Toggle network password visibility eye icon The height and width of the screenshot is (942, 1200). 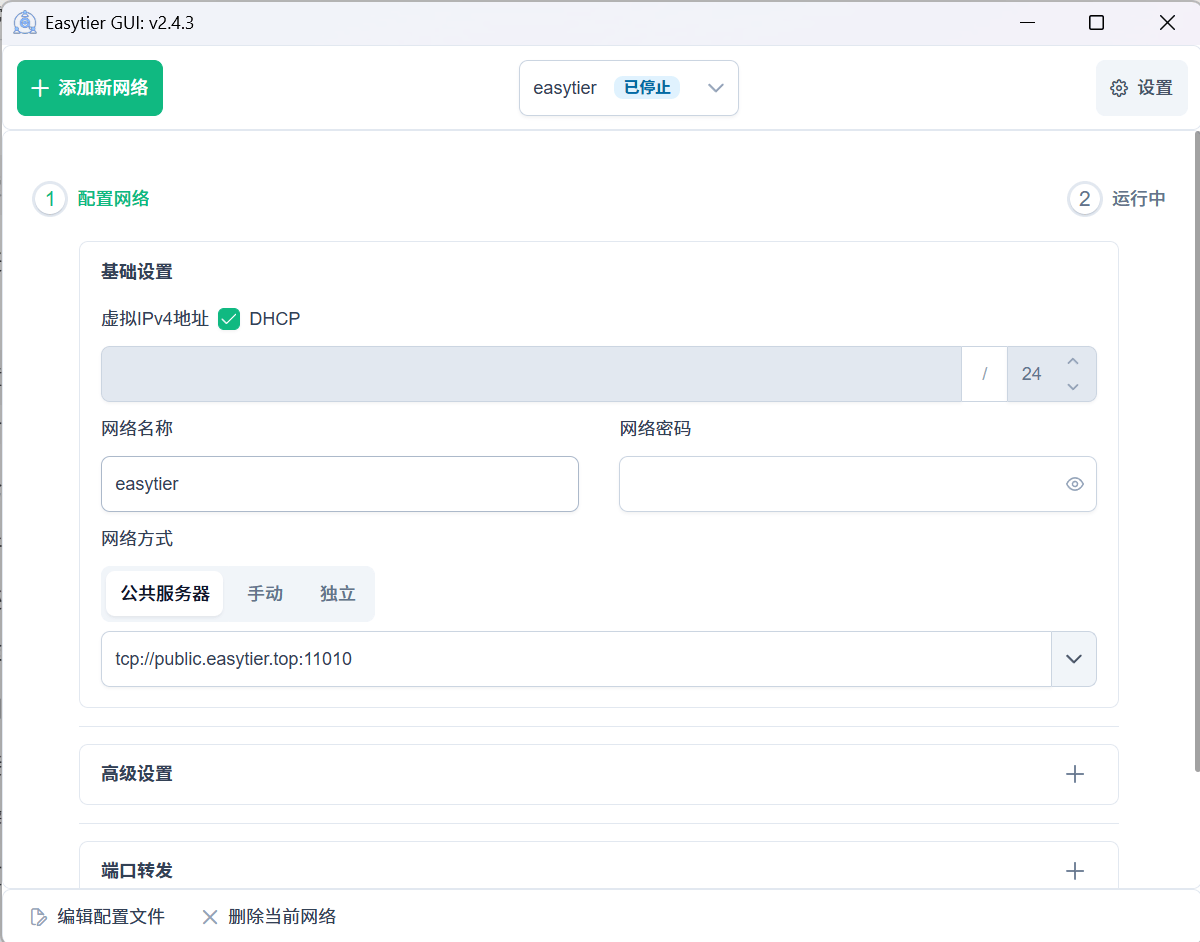(x=1075, y=484)
